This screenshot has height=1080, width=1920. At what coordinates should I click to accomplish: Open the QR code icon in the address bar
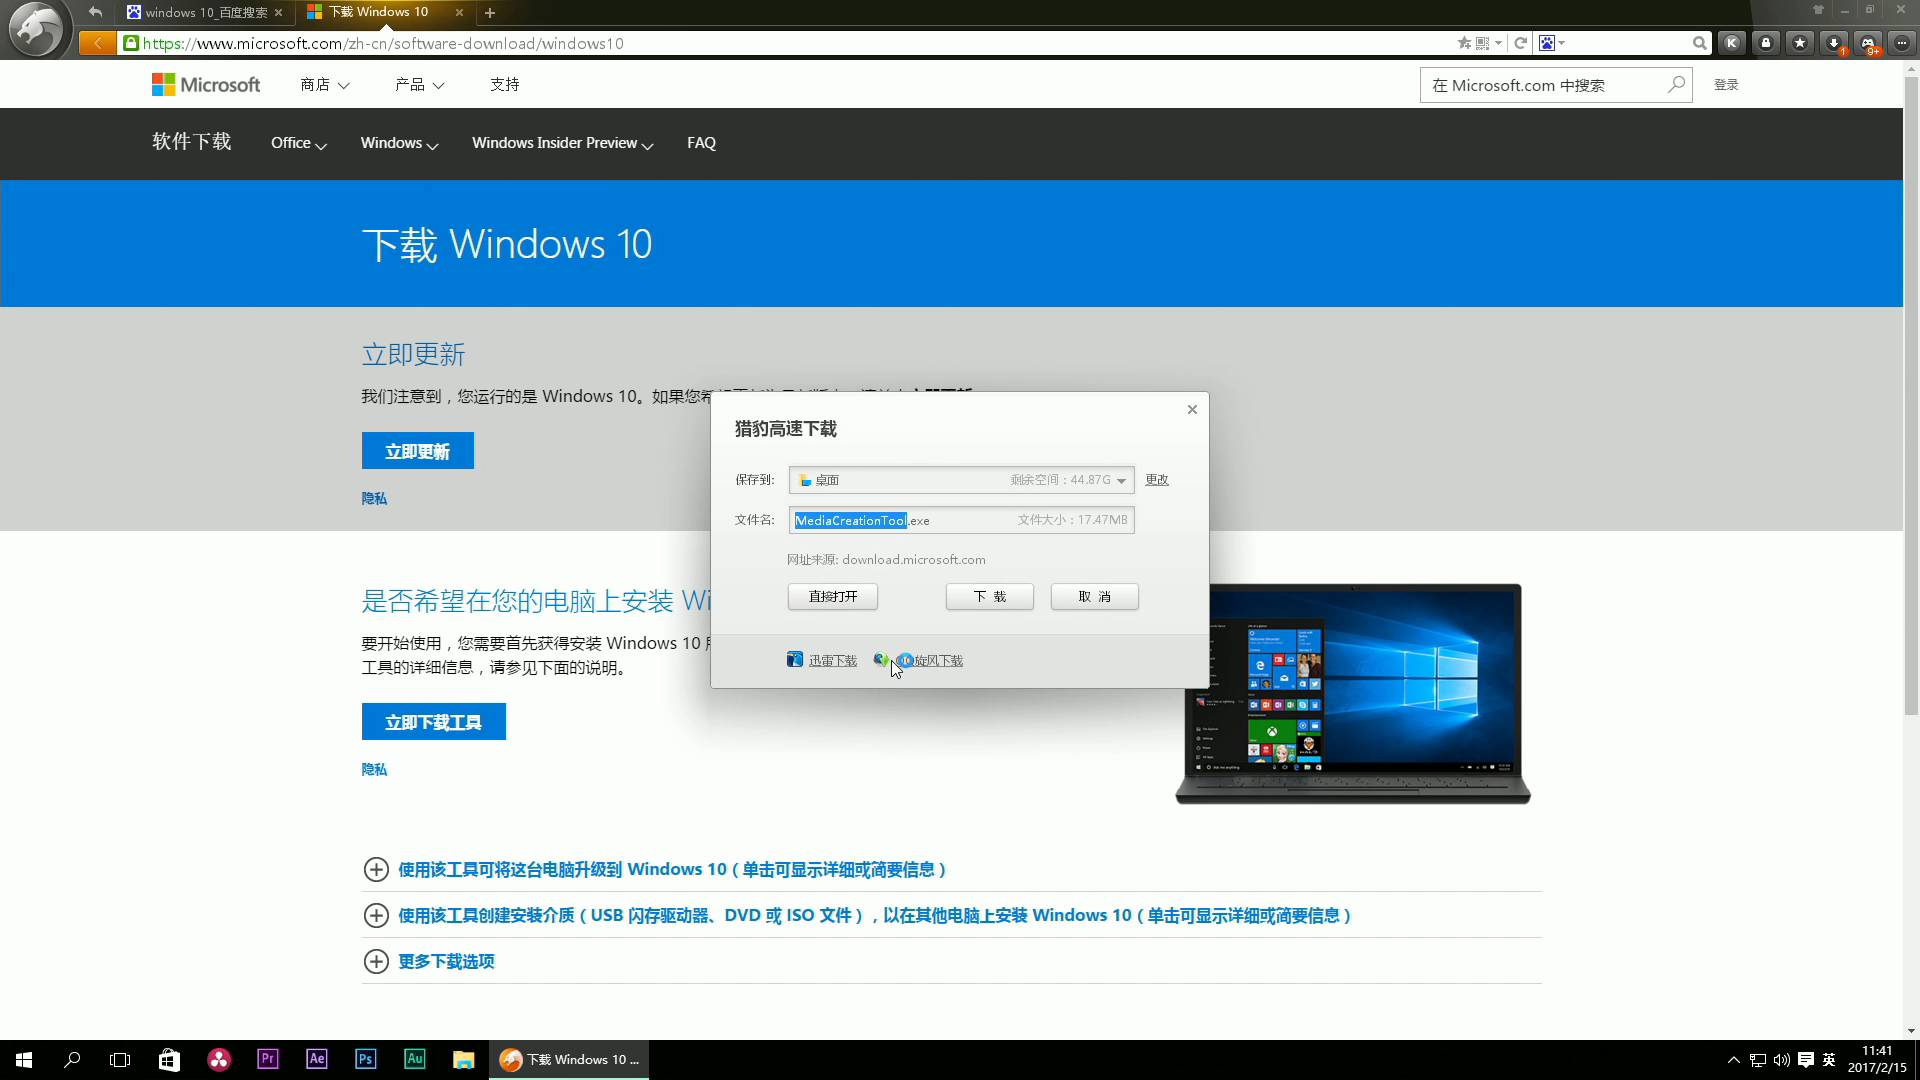coord(1483,43)
